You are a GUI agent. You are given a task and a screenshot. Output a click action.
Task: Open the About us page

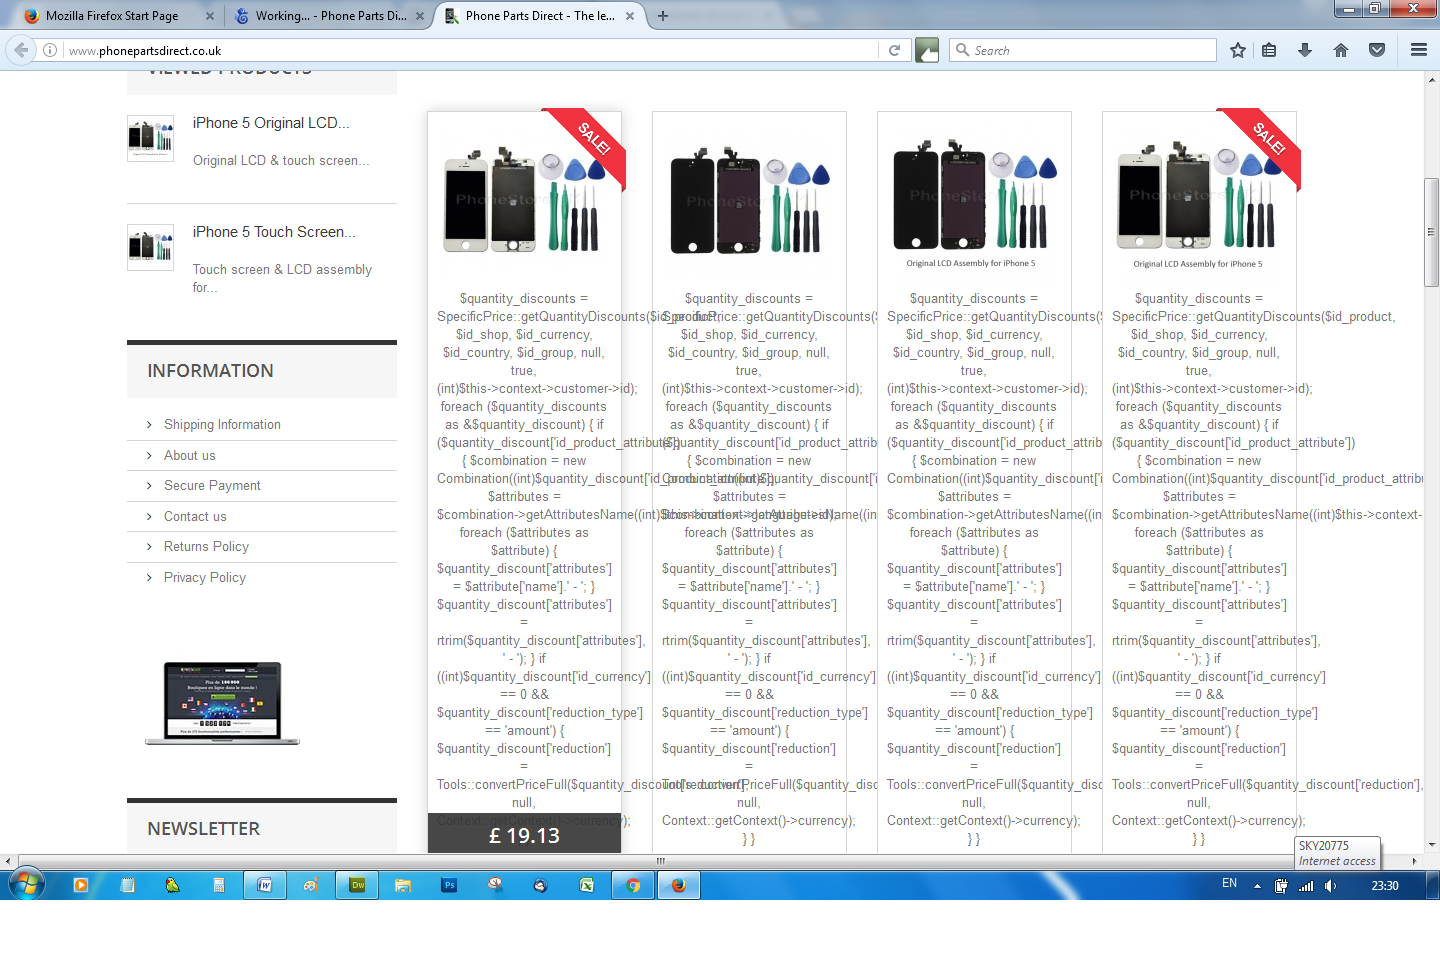point(190,455)
